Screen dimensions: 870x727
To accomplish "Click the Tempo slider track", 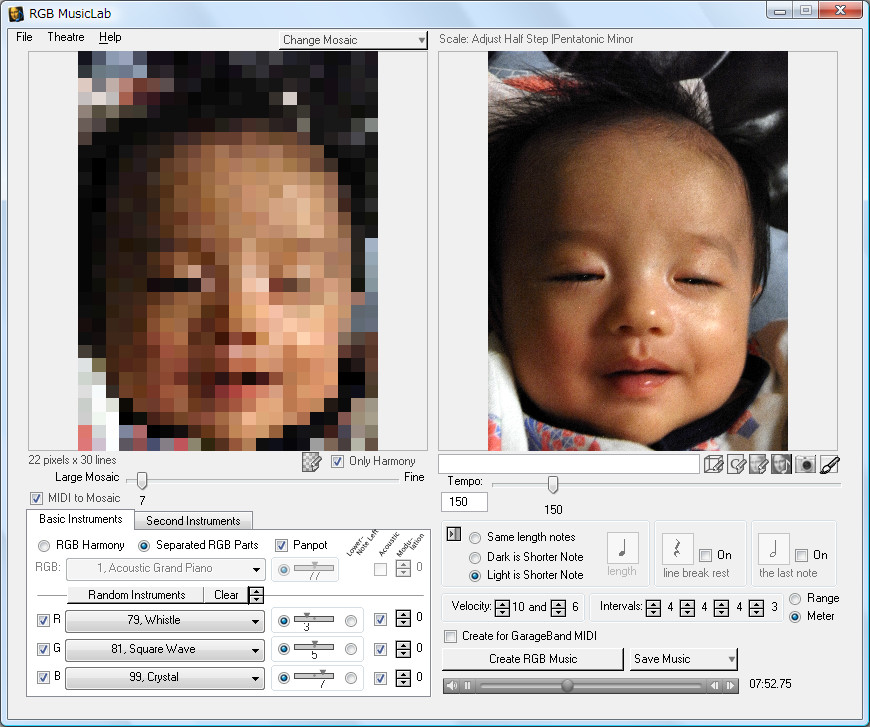I will point(666,484).
